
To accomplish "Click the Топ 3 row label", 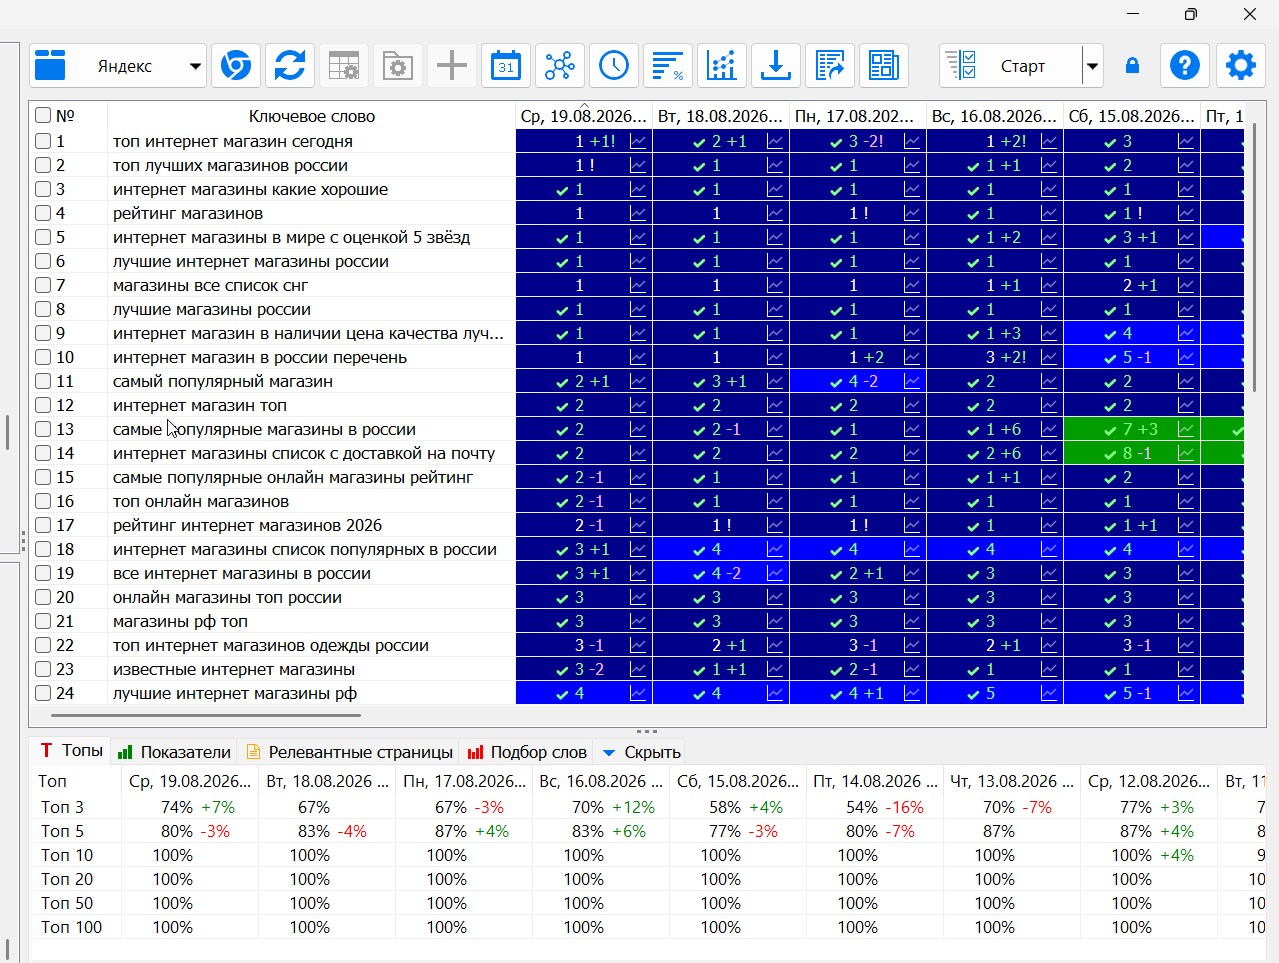I will point(62,807).
